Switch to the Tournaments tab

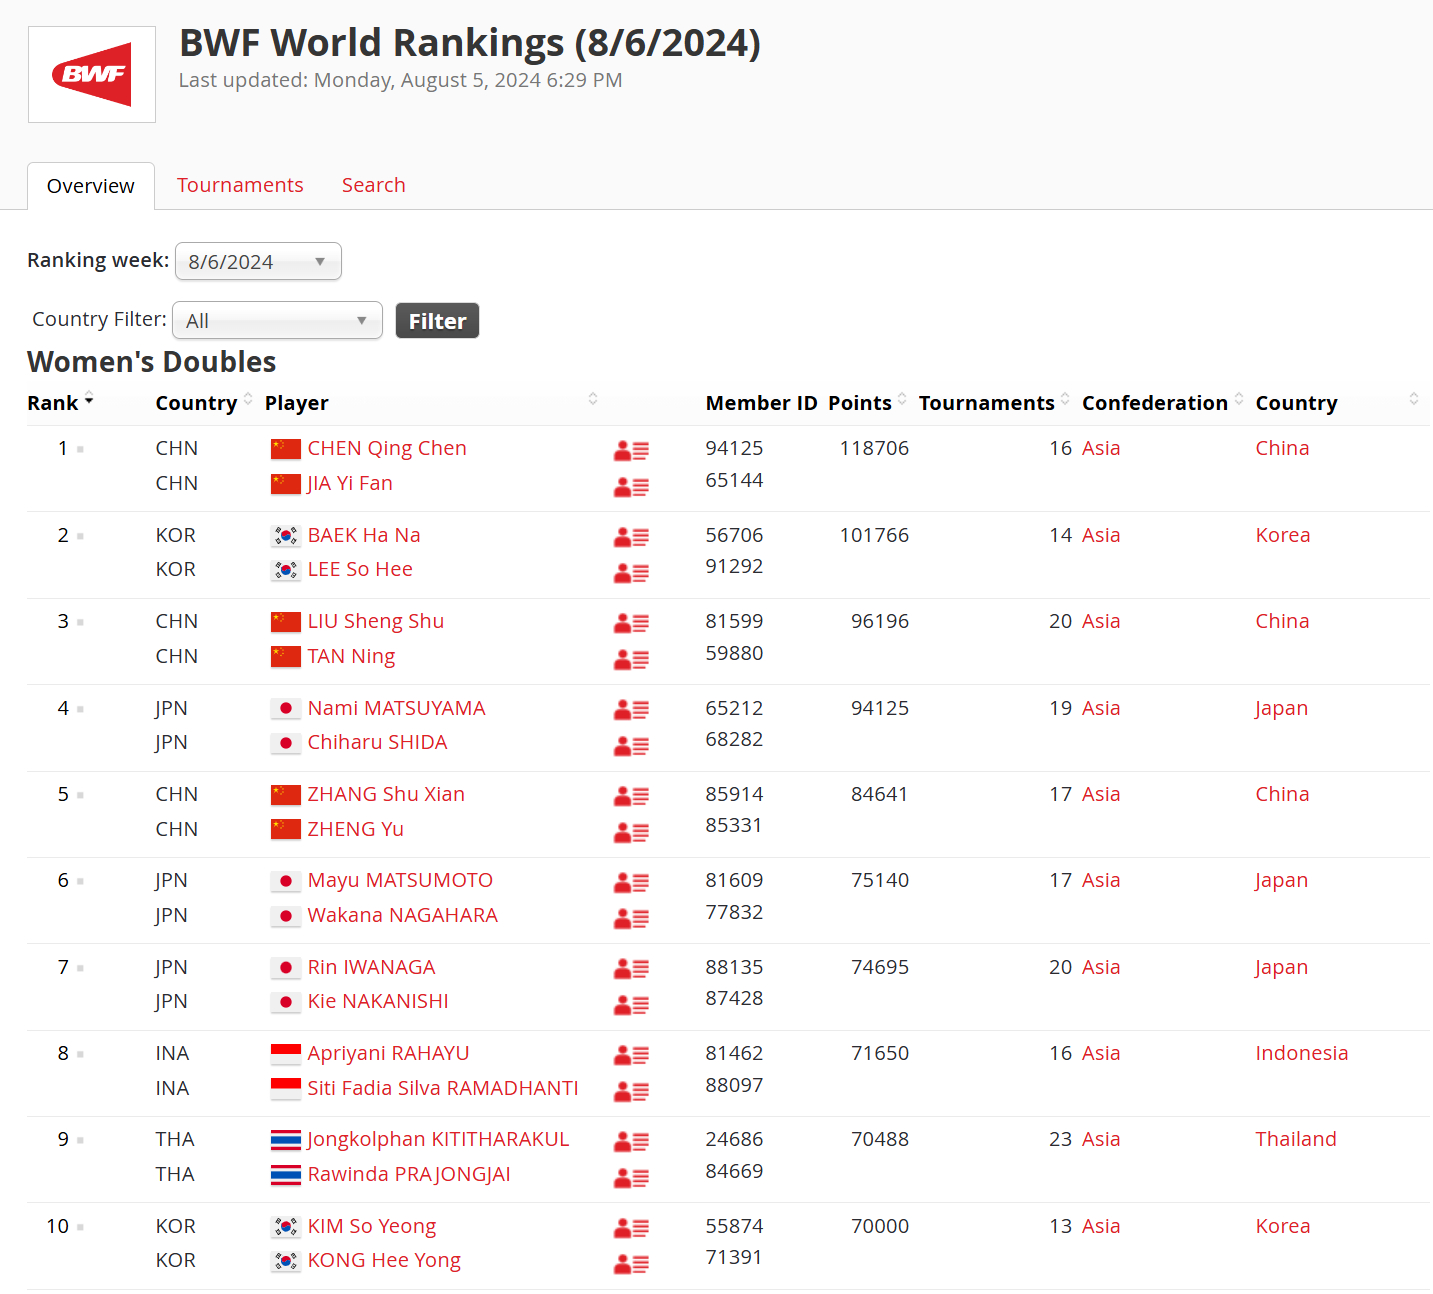coord(240,185)
